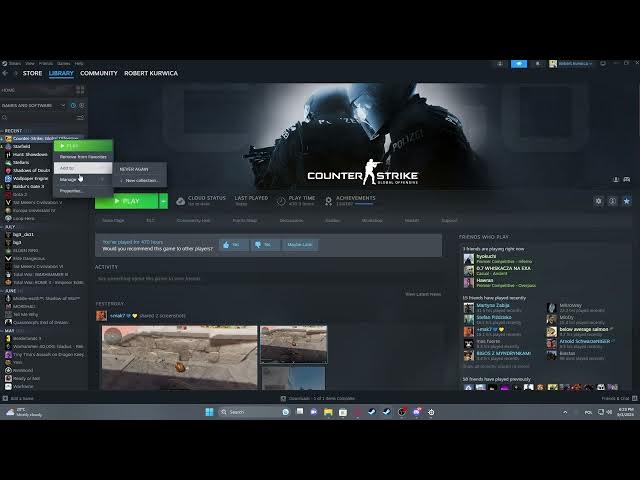
Task: Open the notifications bell icon
Action: tap(538, 64)
